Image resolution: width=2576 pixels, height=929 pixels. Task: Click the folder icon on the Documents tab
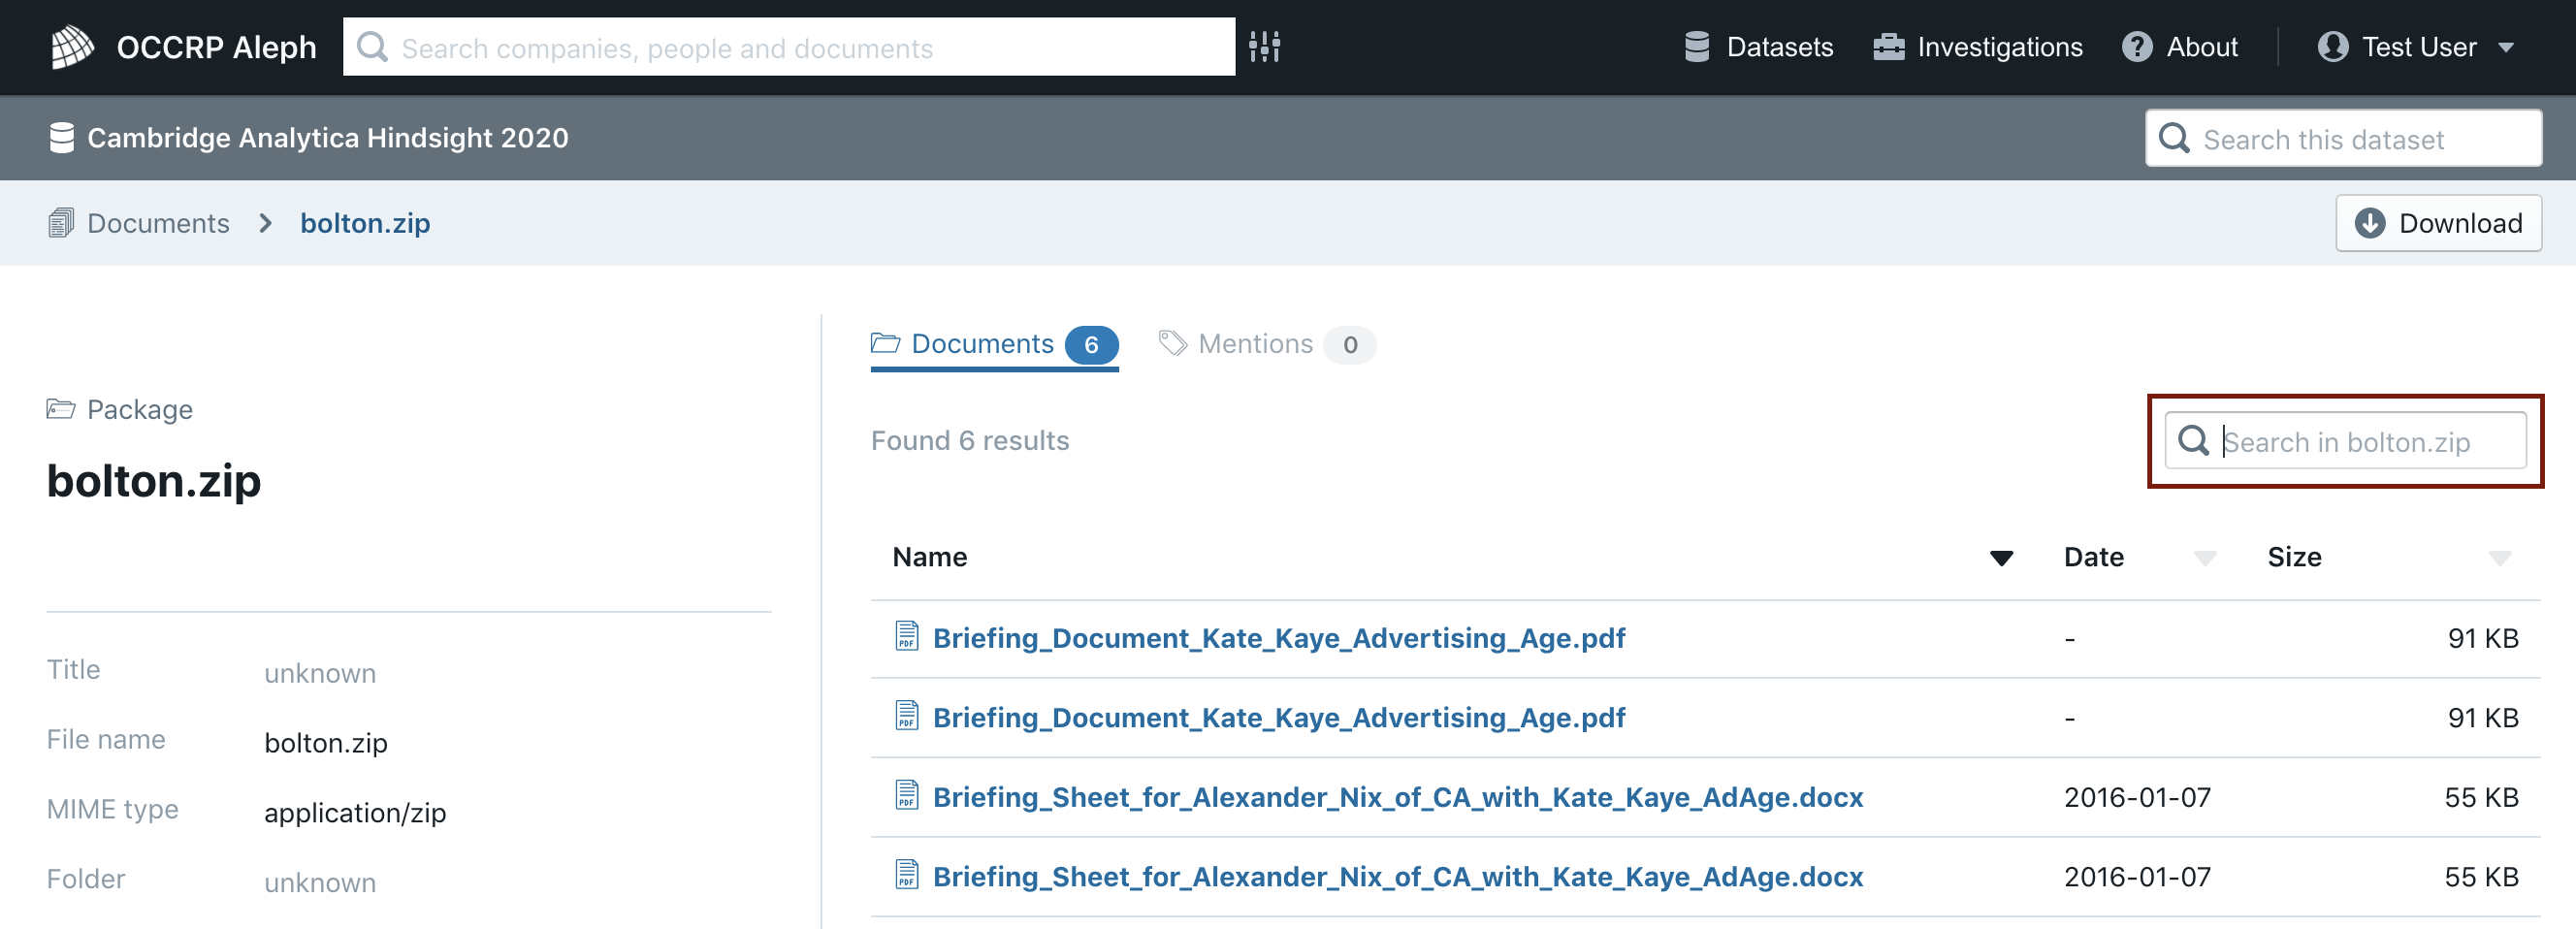pos(885,344)
